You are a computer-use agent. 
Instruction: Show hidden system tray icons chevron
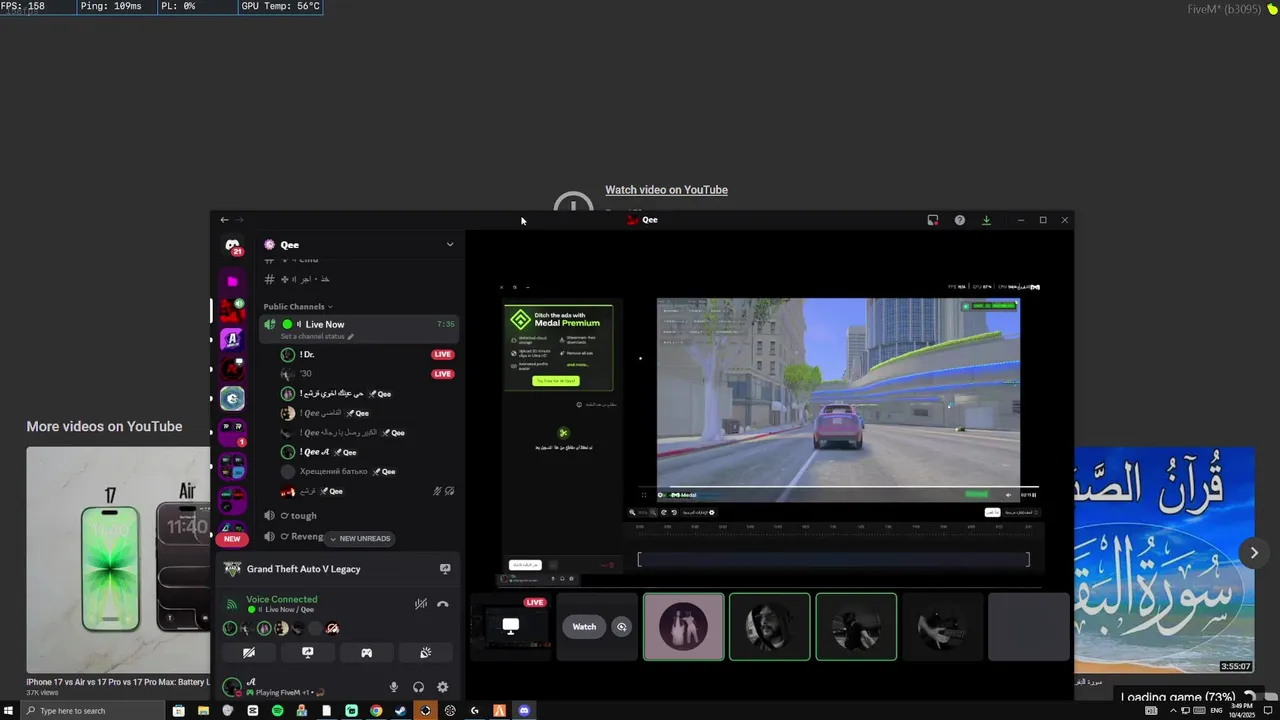pos(1174,711)
